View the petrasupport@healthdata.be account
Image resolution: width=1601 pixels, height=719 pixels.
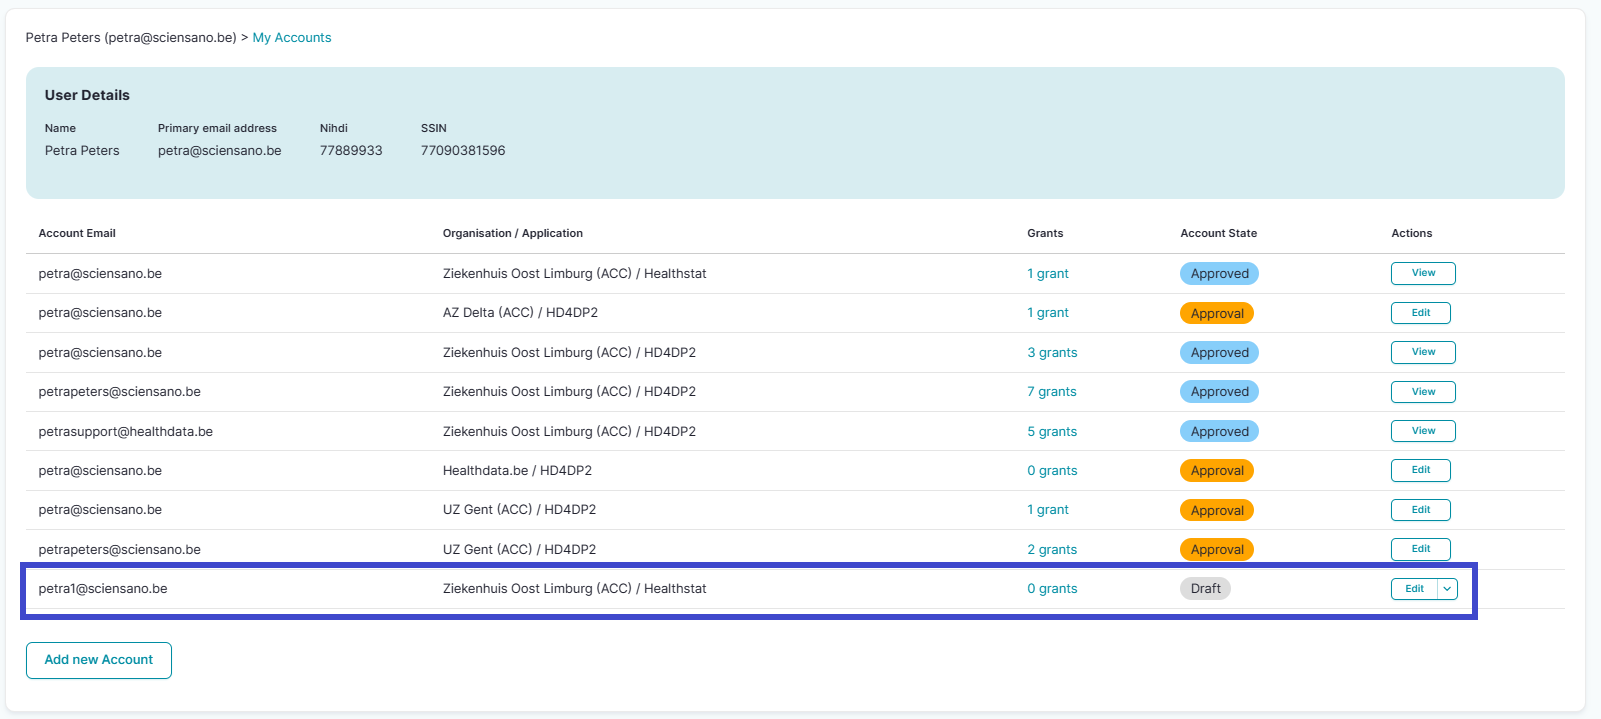(x=1422, y=431)
